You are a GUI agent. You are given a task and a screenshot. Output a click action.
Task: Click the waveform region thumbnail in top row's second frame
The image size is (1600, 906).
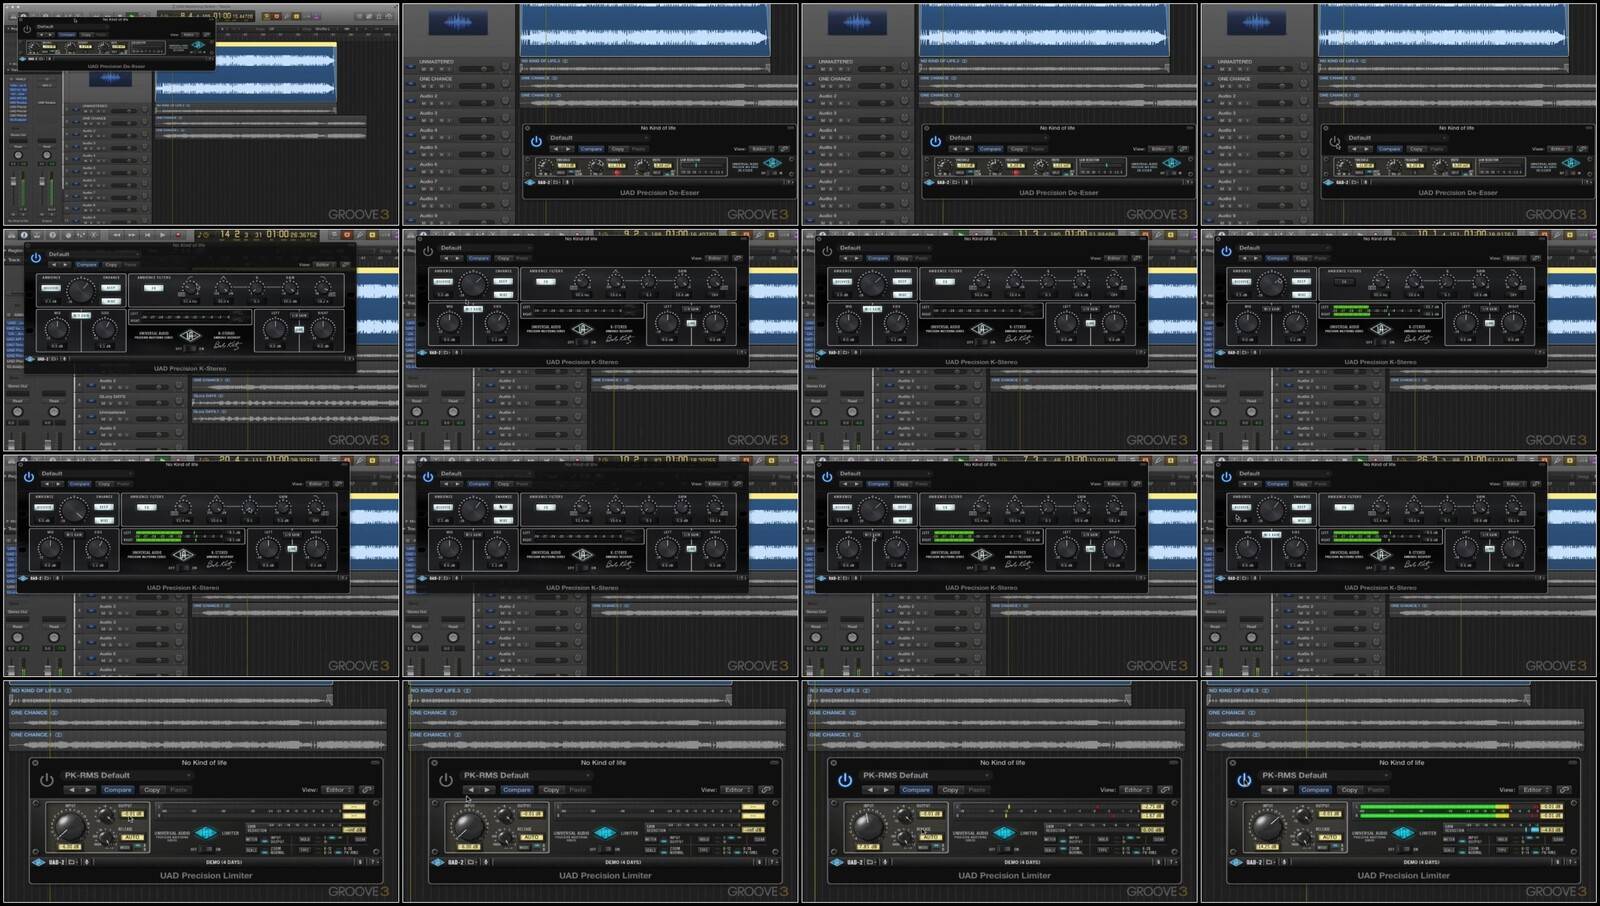pos(458,22)
